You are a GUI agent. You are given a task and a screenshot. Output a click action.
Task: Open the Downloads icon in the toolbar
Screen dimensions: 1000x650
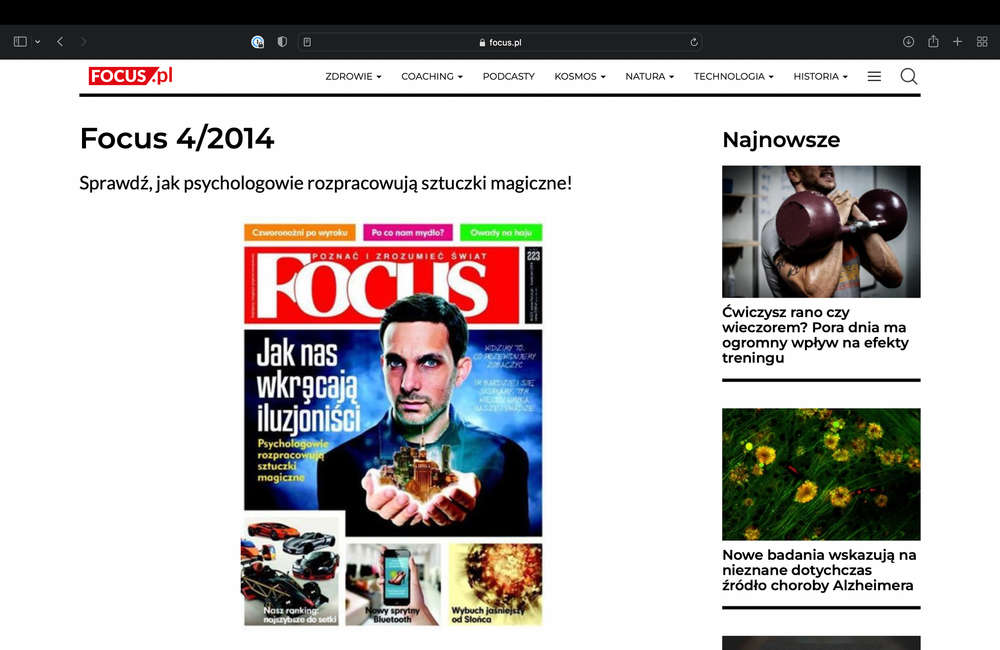click(x=908, y=41)
